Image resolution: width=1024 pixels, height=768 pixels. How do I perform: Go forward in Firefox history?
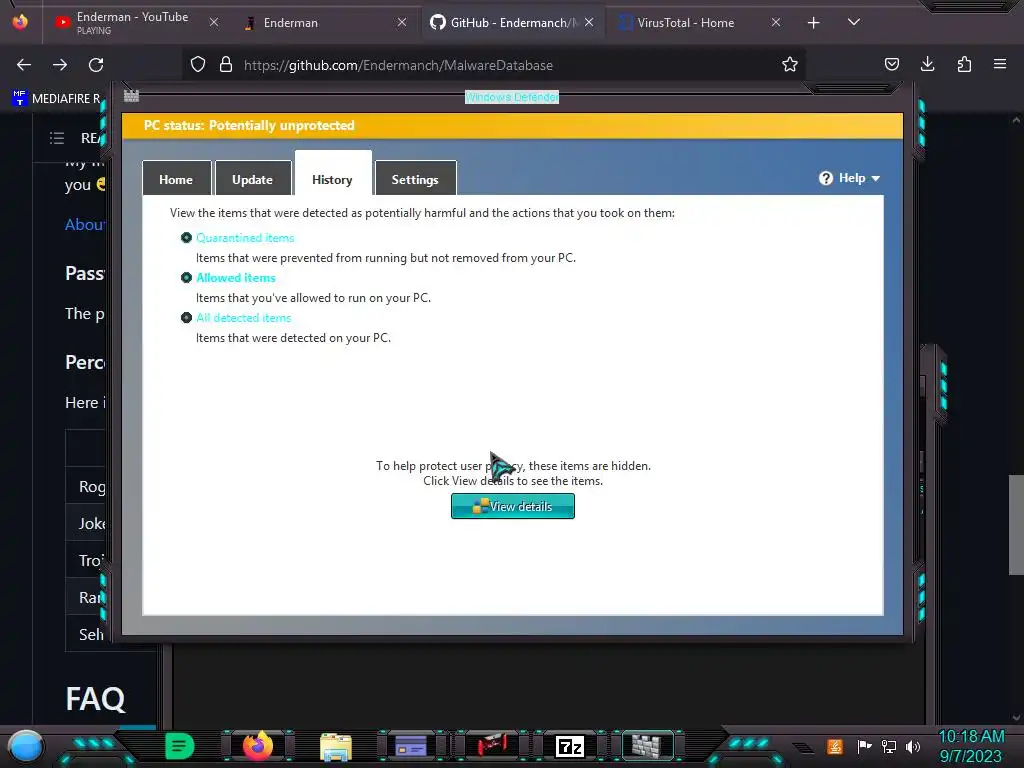(x=60, y=65)
